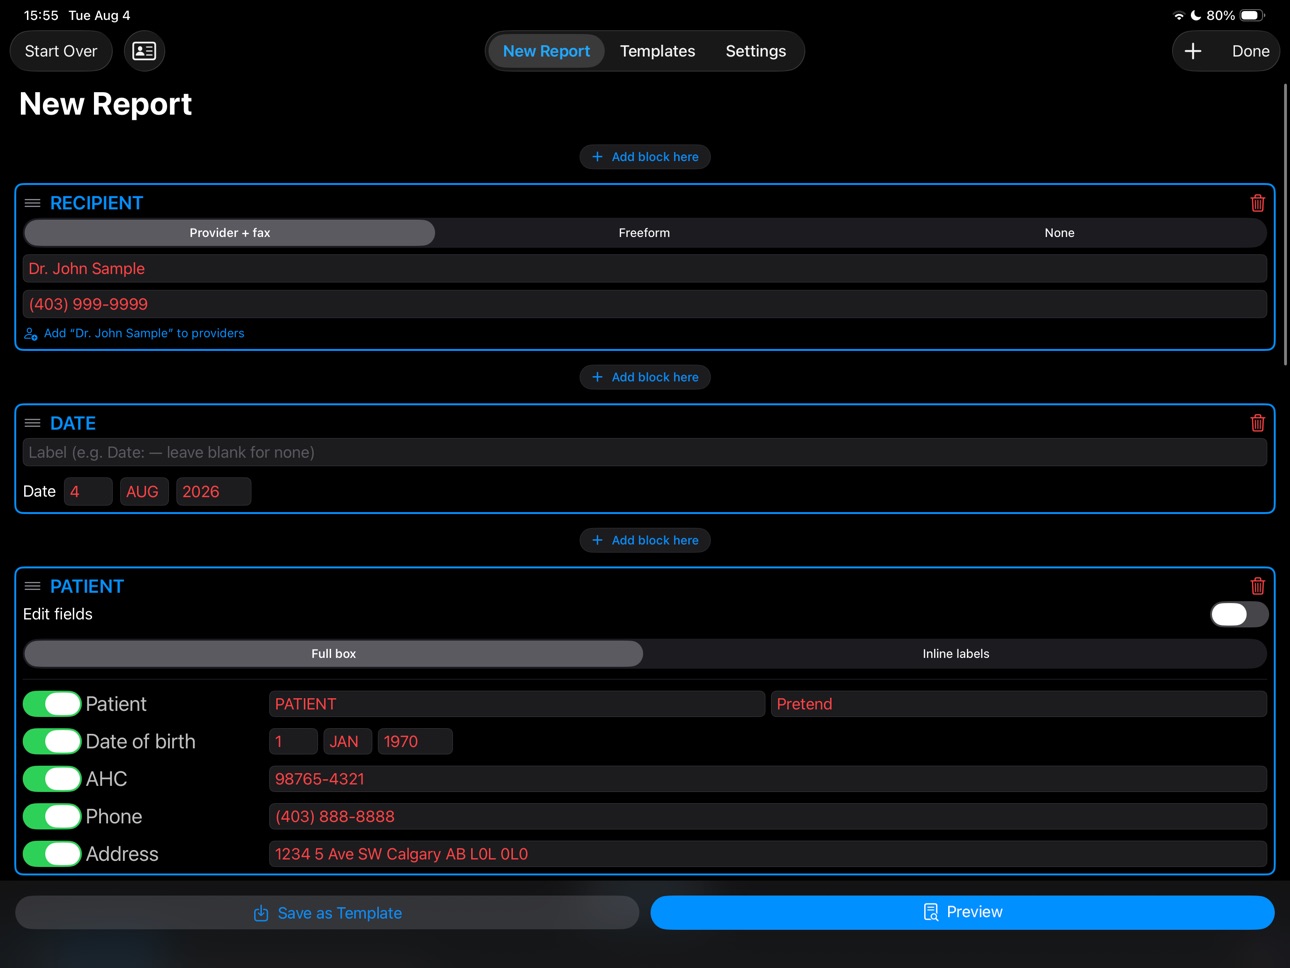Screen dimensions: 1290x968
Task: Check the battery status icon
Action: pyautogui.click(x=1253, y=15)
